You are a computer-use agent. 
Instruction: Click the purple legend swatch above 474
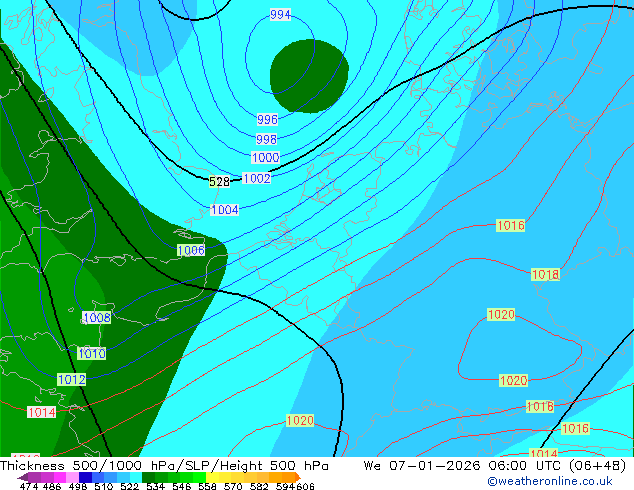pyautogui.click(x=34, y=477)
